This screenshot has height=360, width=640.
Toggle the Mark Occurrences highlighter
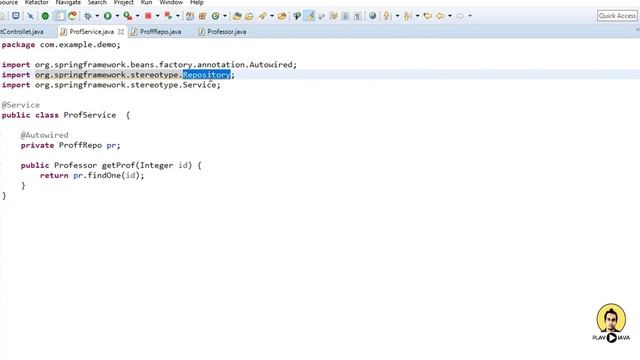point(310,16)
